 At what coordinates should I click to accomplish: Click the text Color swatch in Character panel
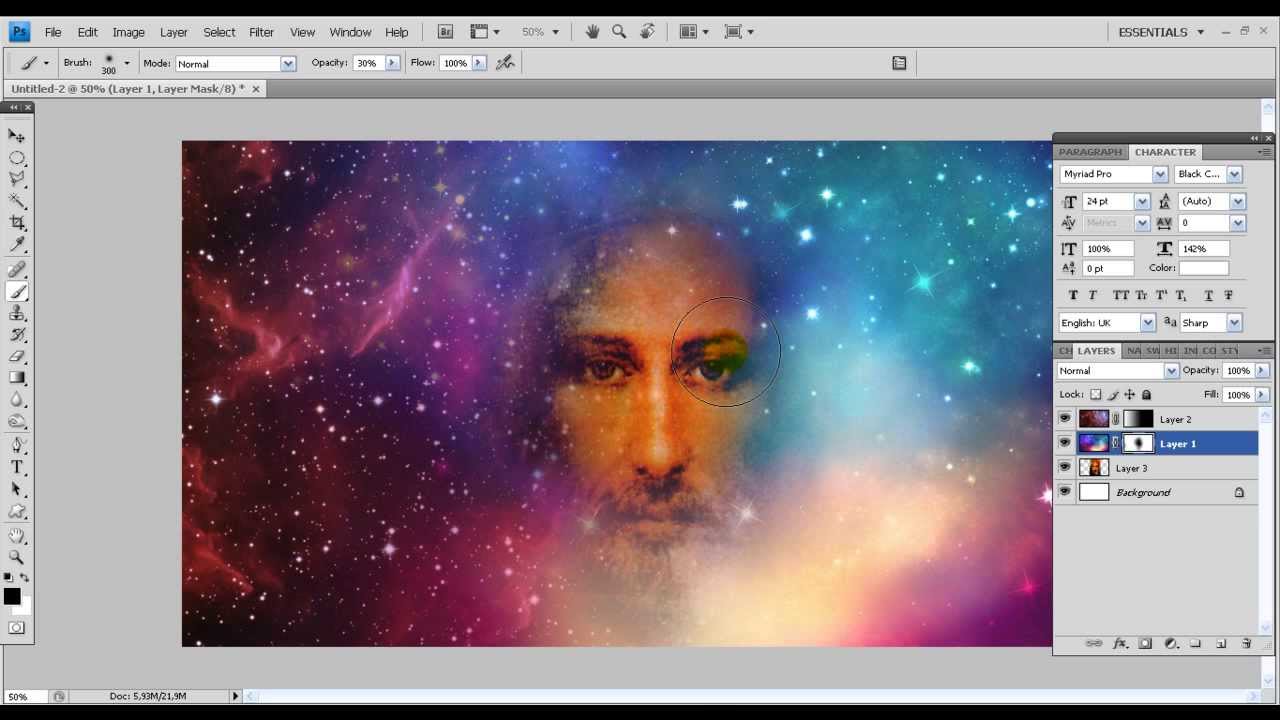pos(1203,268)
